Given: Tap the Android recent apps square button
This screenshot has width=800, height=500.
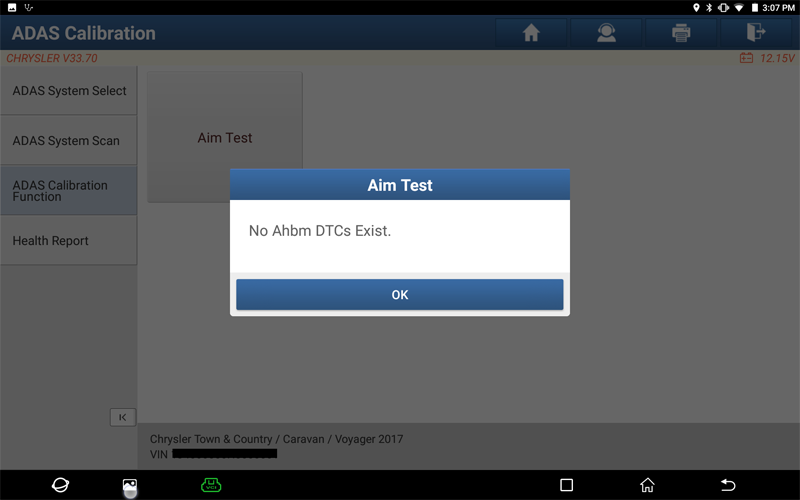Looking at the screenshot, I should coord(566,485).
